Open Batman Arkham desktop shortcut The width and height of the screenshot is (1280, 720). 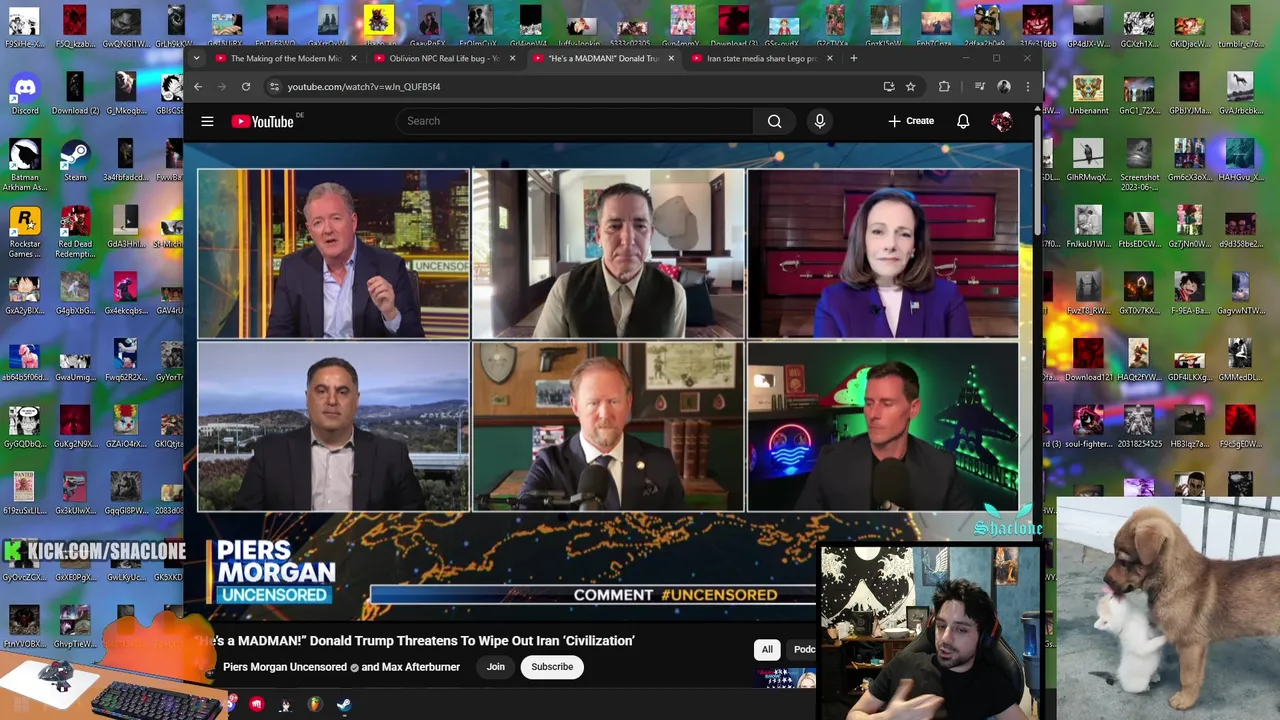coord(25,165)
